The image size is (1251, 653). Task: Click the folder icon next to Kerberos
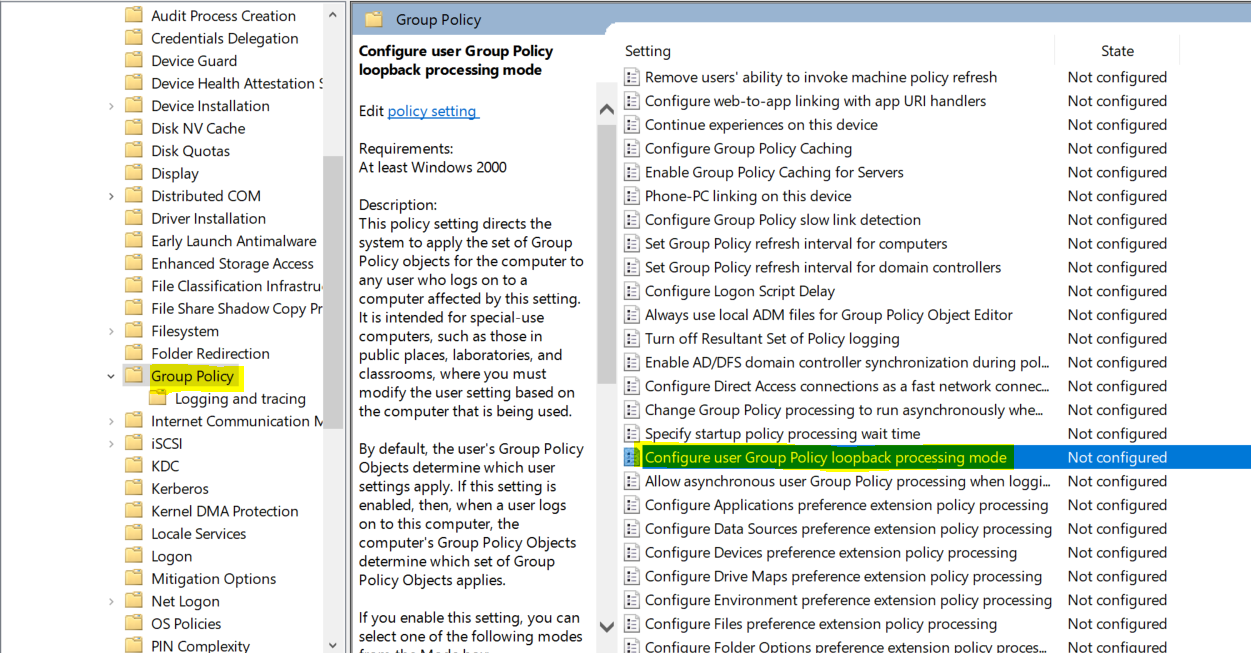[134, 489]
